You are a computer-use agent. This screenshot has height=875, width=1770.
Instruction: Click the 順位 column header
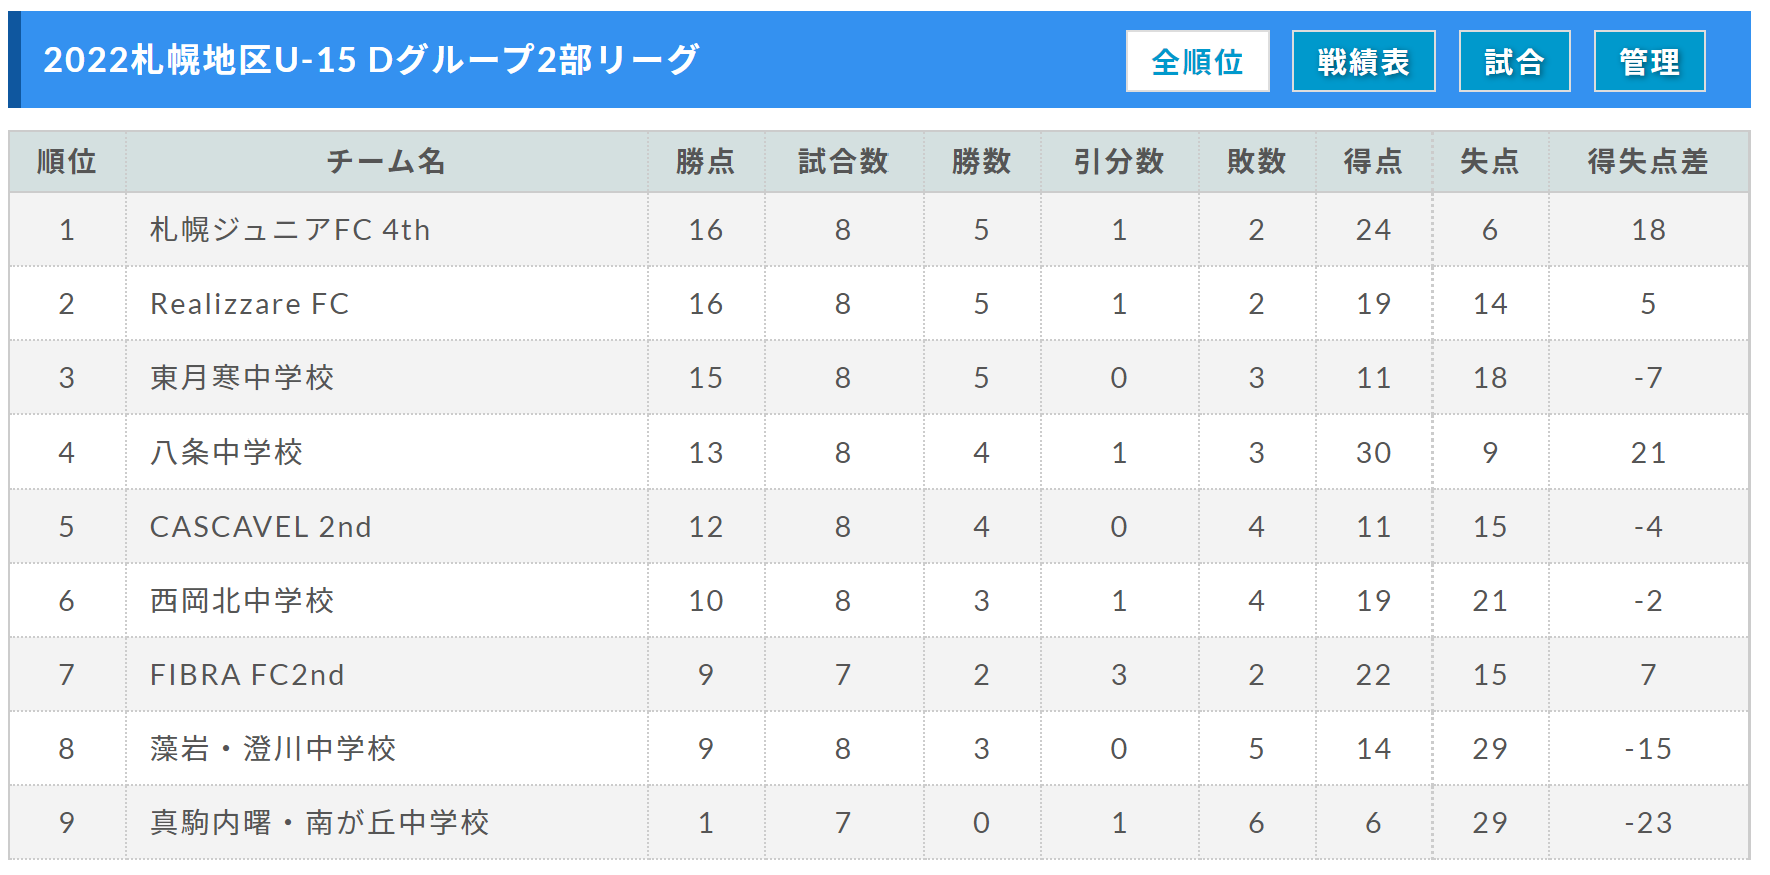pyautogui.click(x=67, y=161)
